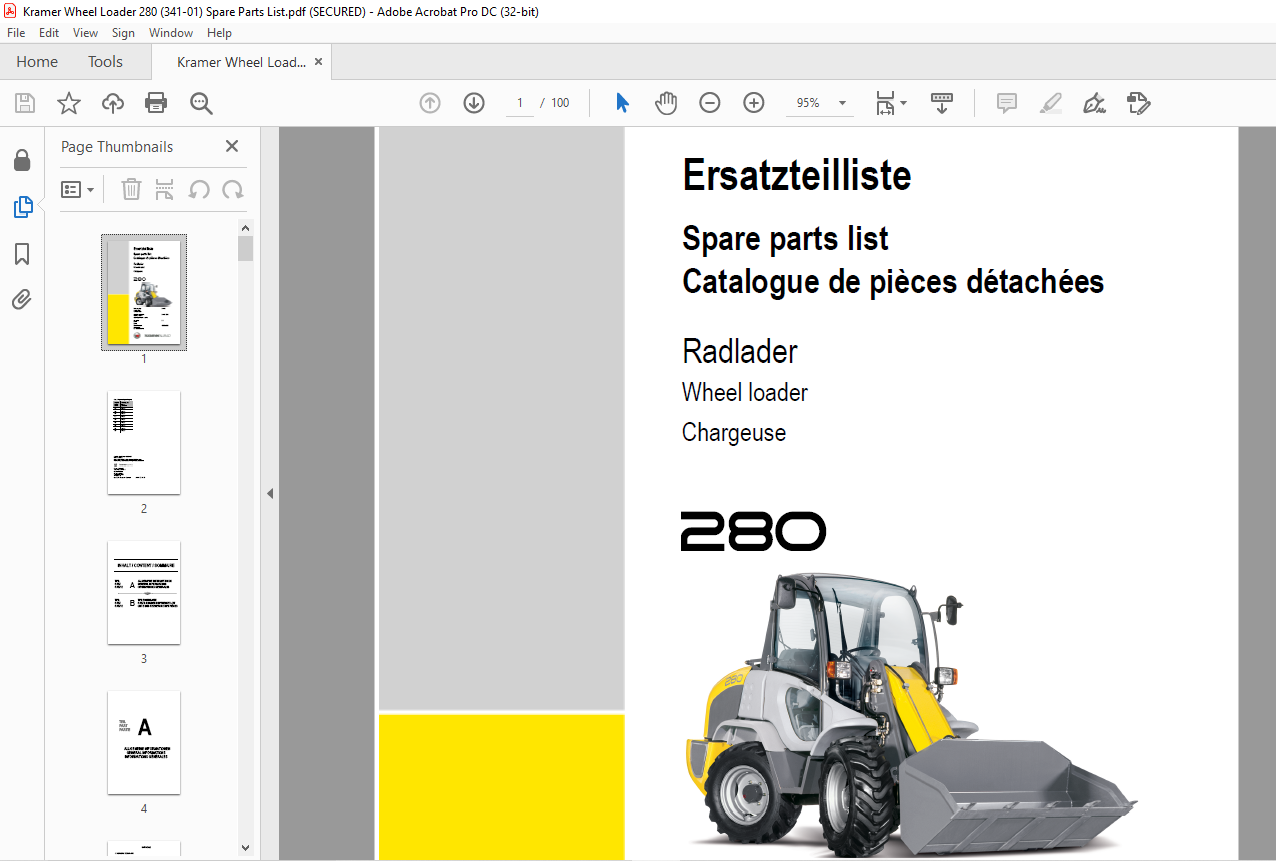Open the Find text search tool
This screenshot has width=1276, height=861.
tap(201, 103)
